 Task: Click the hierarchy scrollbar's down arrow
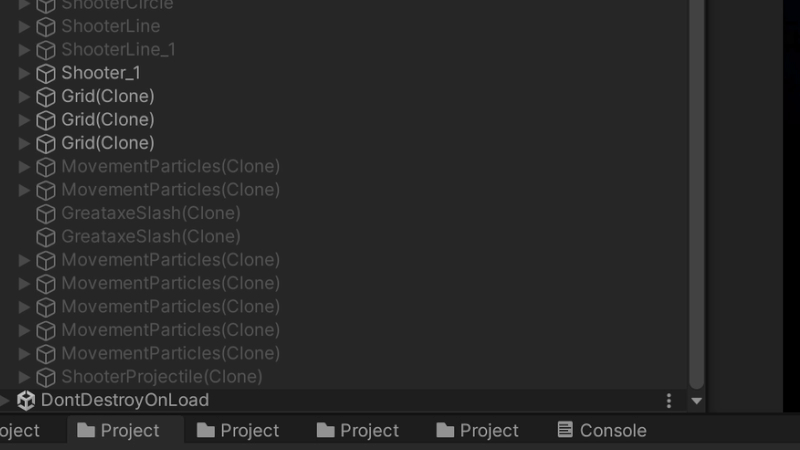tap(696, 401)
